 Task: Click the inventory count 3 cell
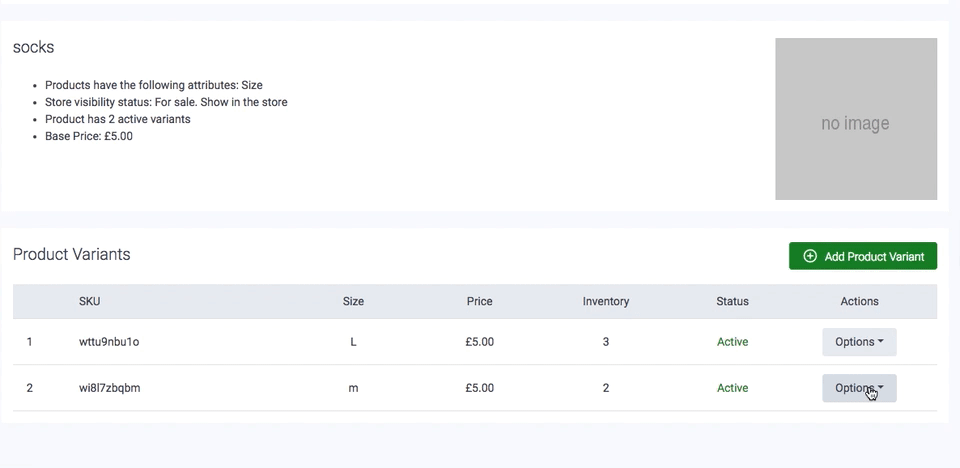point(606,342)
